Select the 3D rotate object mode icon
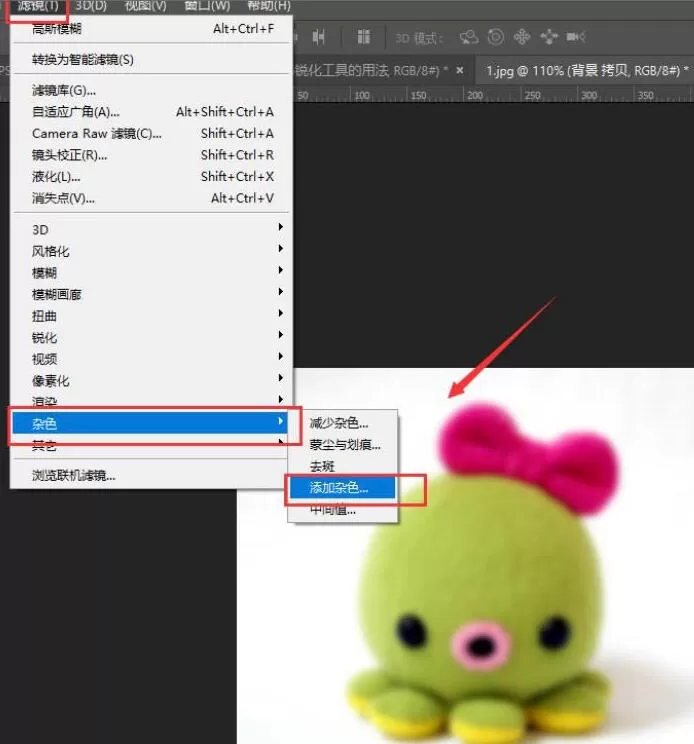Image resolution: width=694 pixels, height=744 pixels. pos(469,37)
